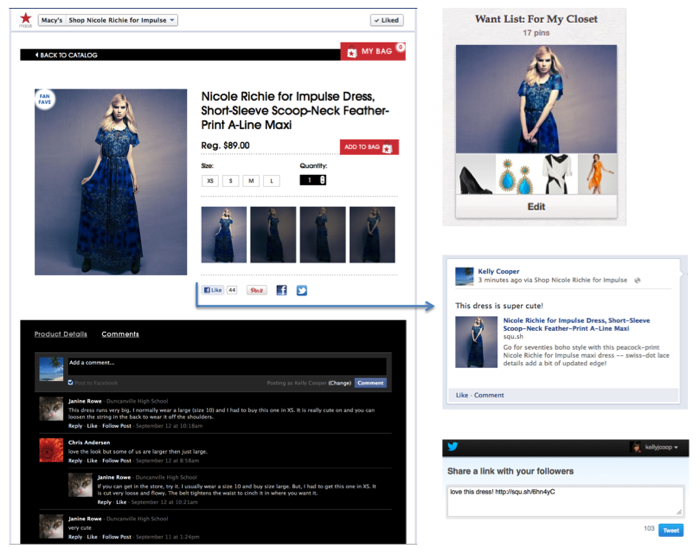Image resolution: width=700 pixels, height=556 pixels.
Task: Open the black heel shoe pin
Action: [475, 174]
